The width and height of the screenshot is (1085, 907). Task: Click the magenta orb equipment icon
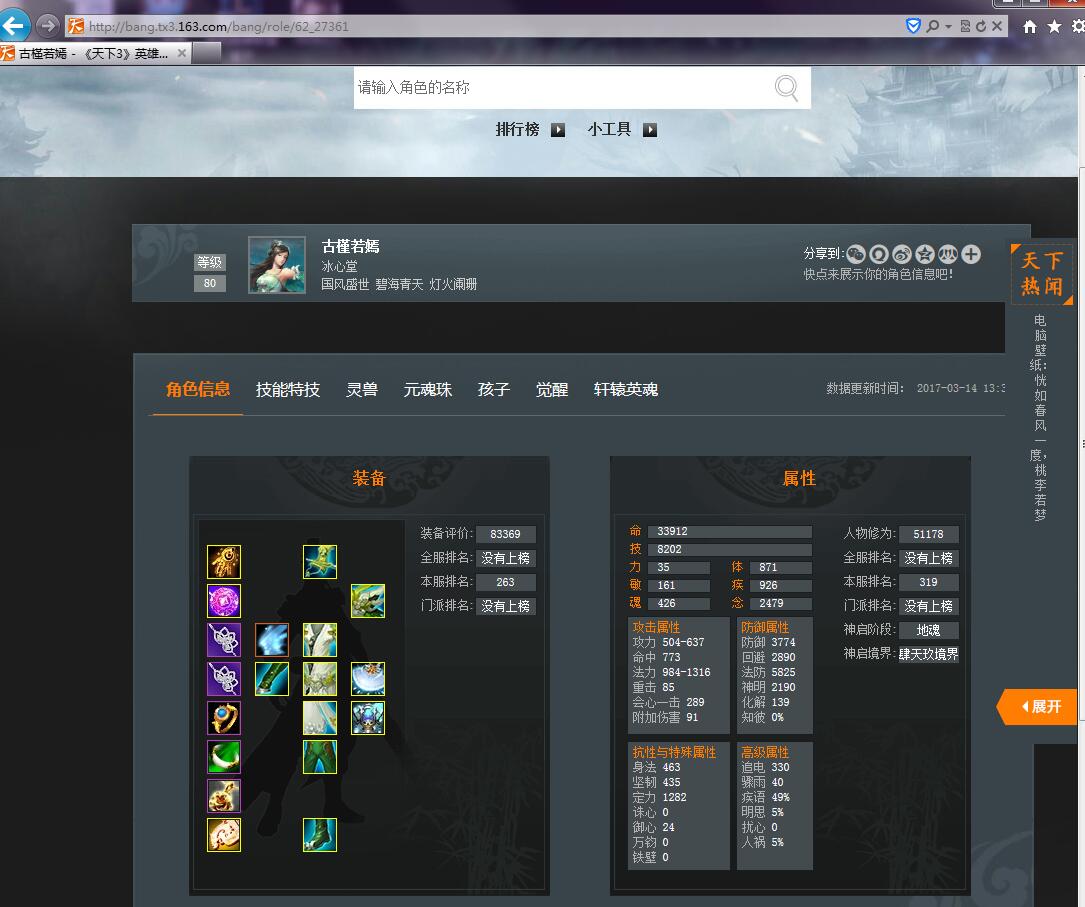224,601
